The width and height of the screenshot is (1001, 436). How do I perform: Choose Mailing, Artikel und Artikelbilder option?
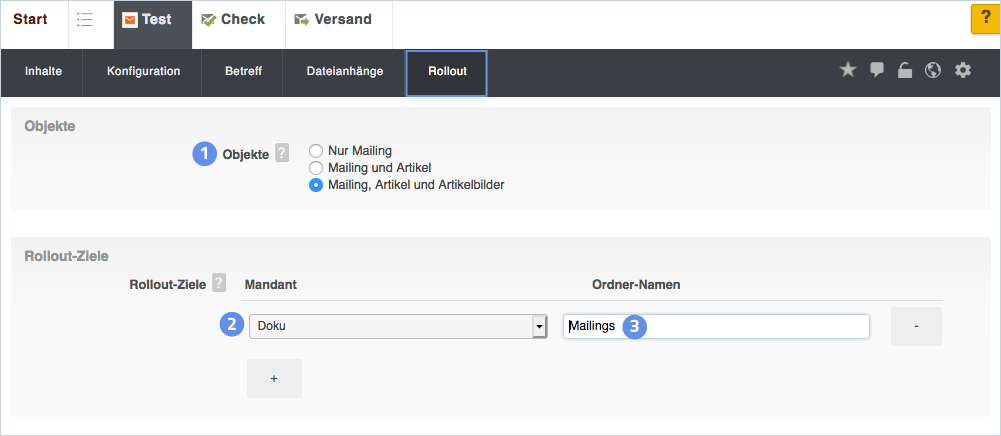click(316, 185)
